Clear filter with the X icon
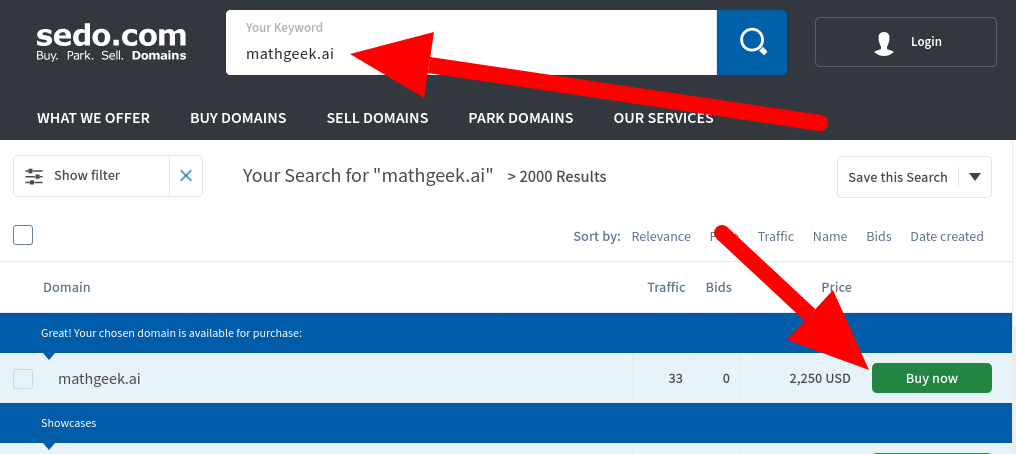 tap(186, 176)
